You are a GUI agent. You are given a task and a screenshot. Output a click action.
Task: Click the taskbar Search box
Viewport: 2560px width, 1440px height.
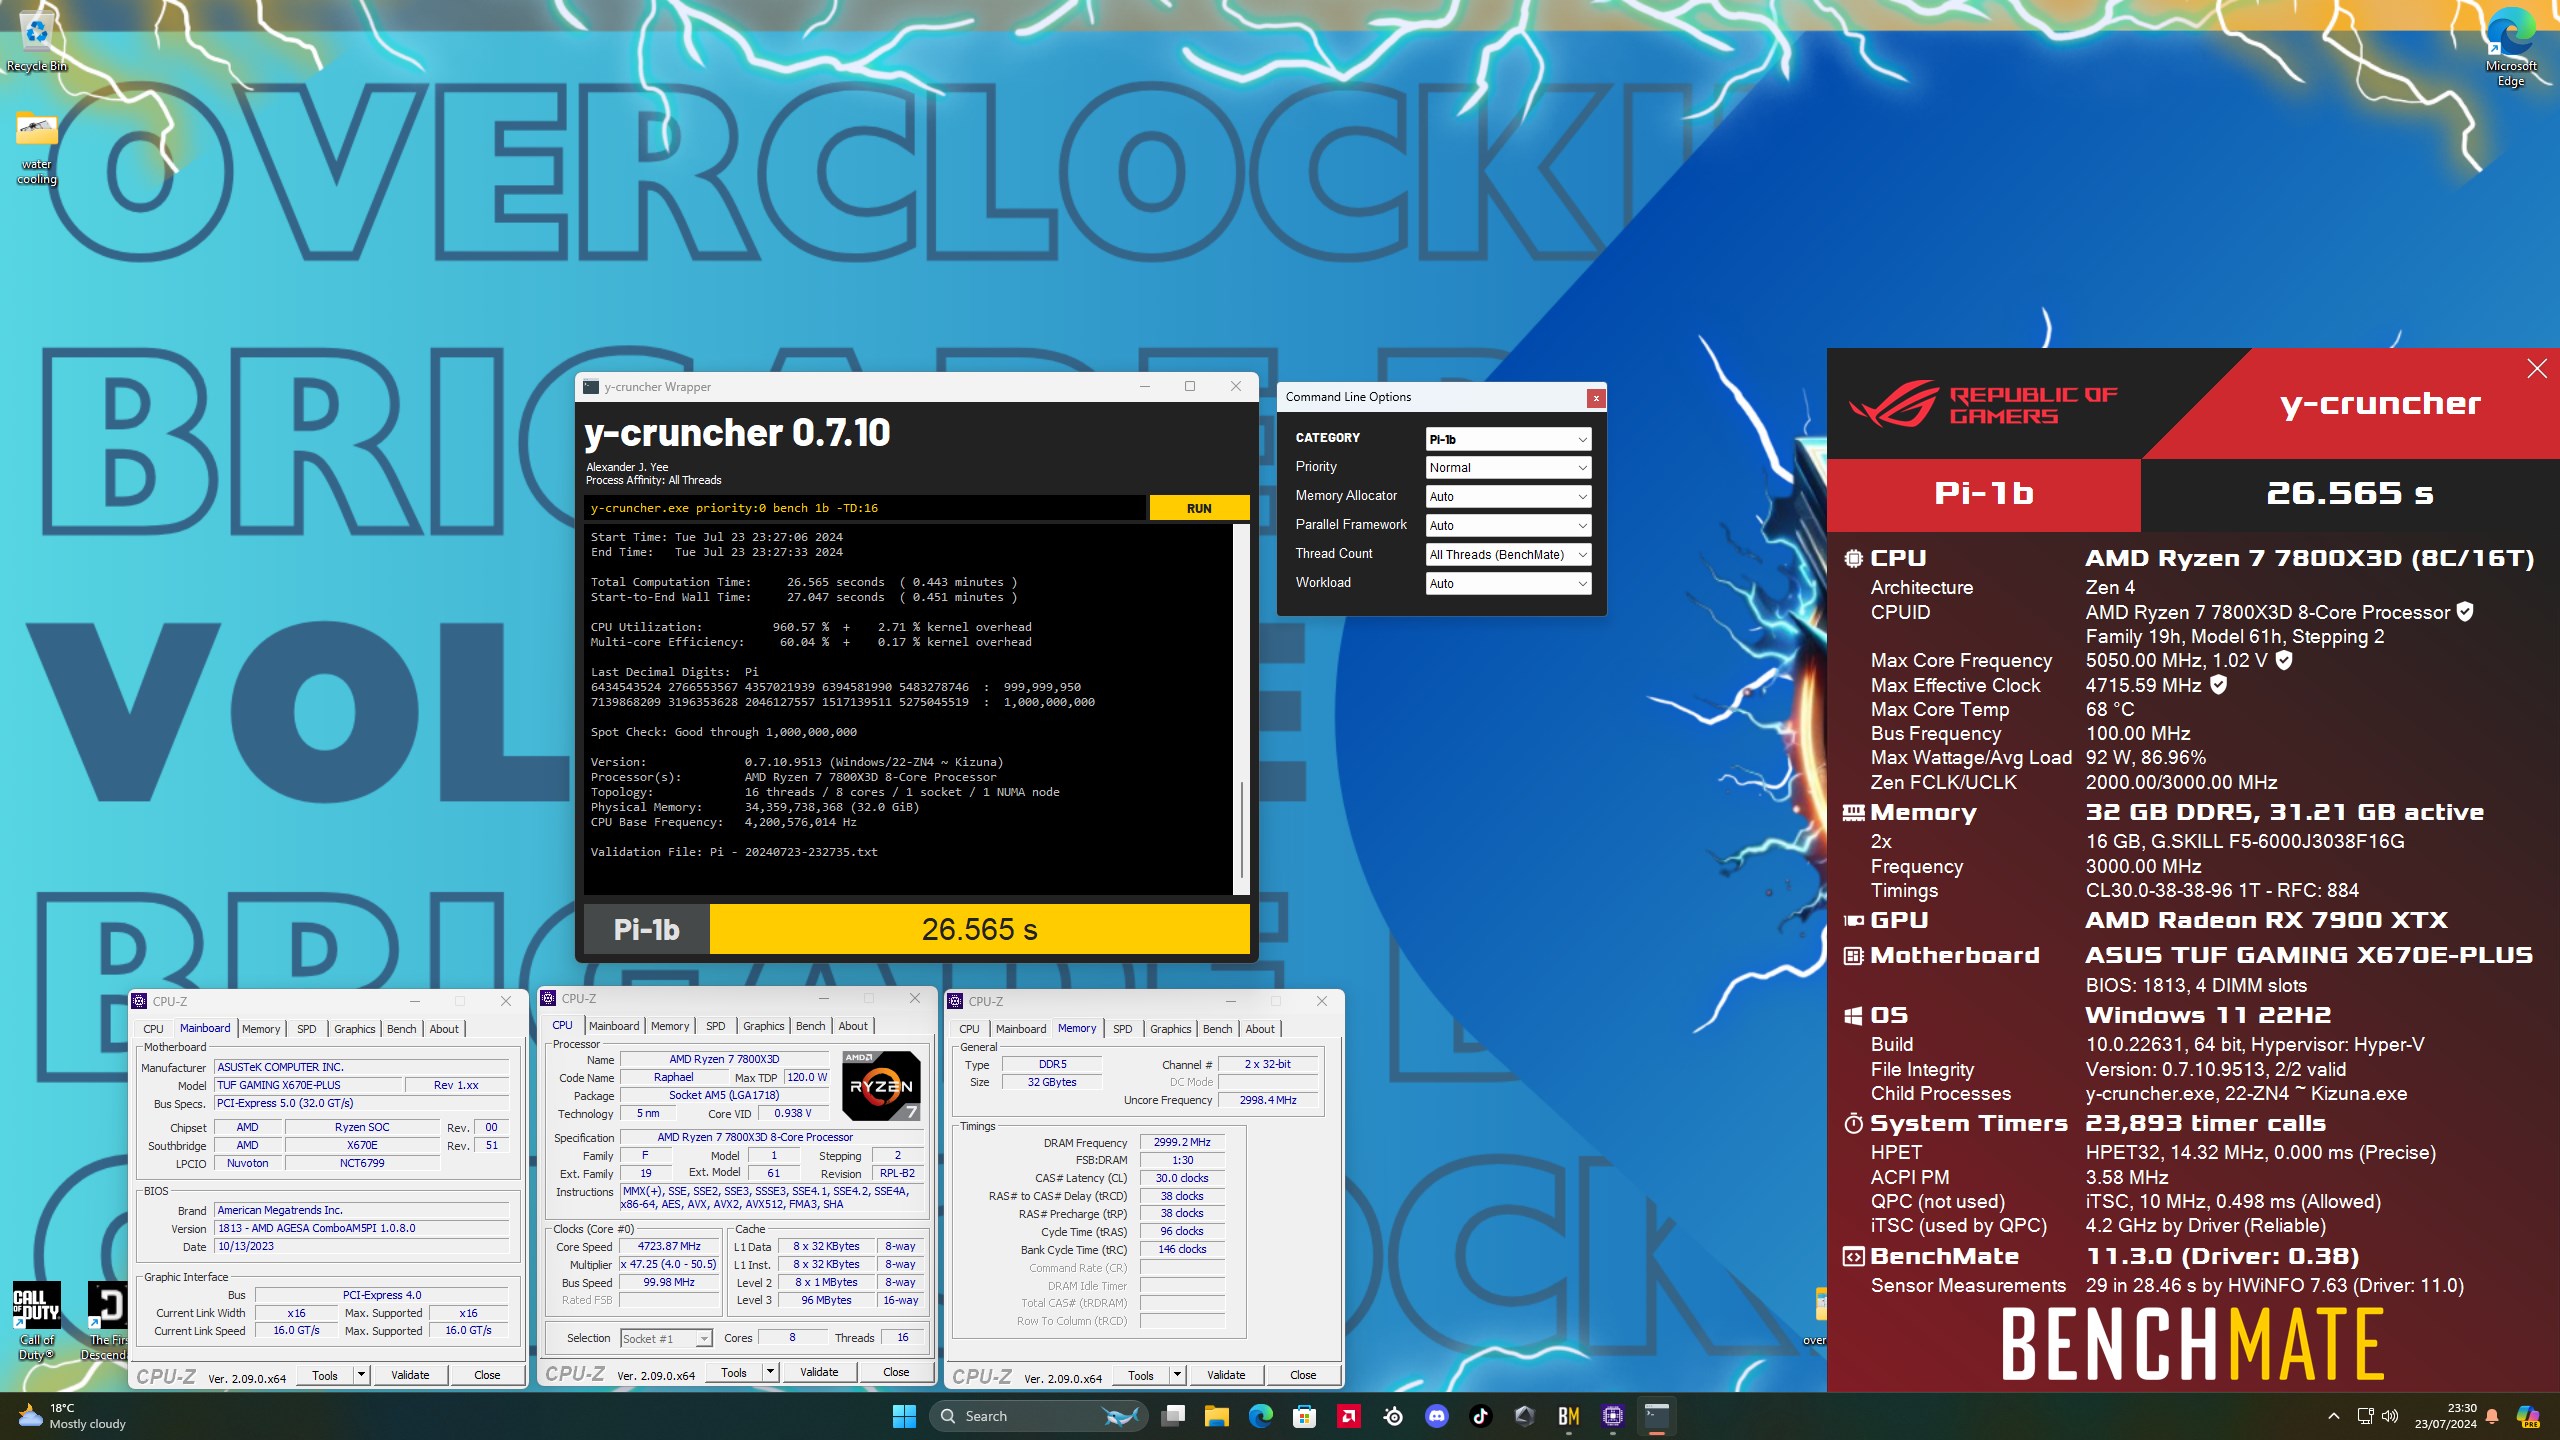pos(1036,1416)
